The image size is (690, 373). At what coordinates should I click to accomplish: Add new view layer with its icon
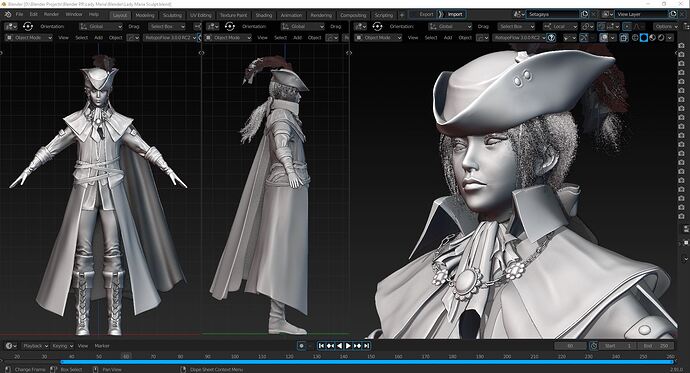pos(673,14)
